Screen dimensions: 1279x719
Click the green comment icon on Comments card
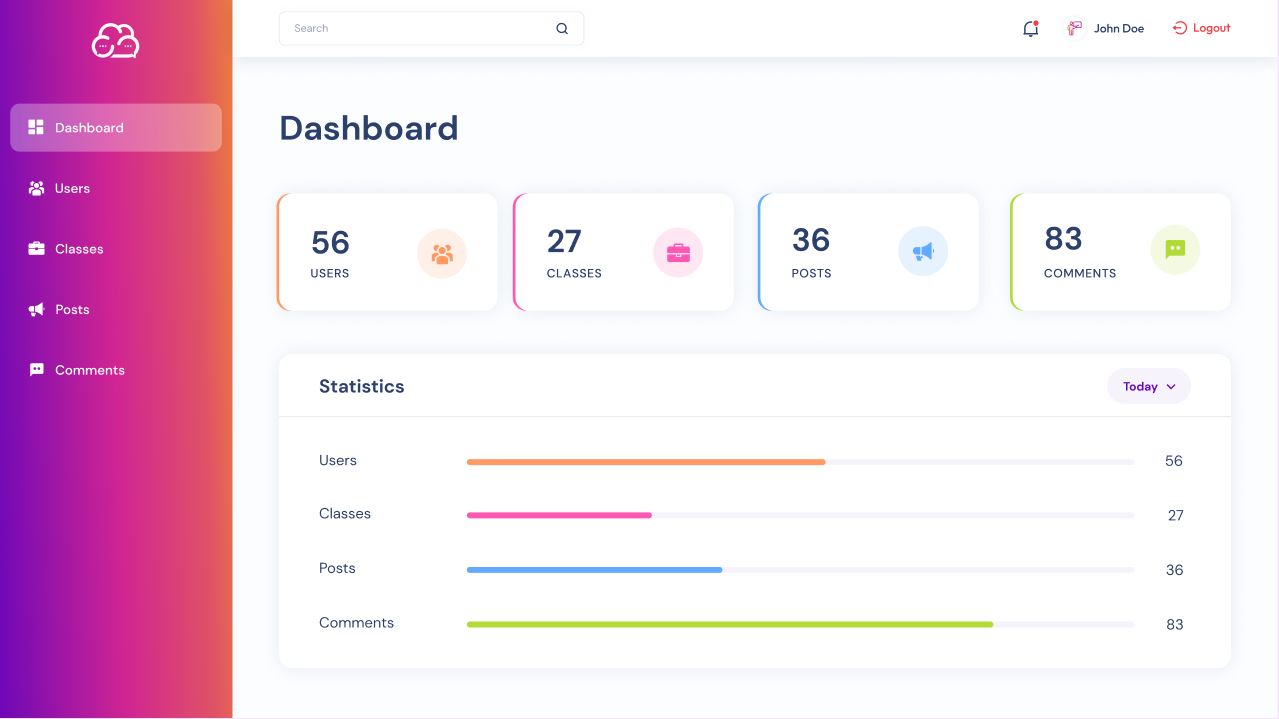[1174, 249]
